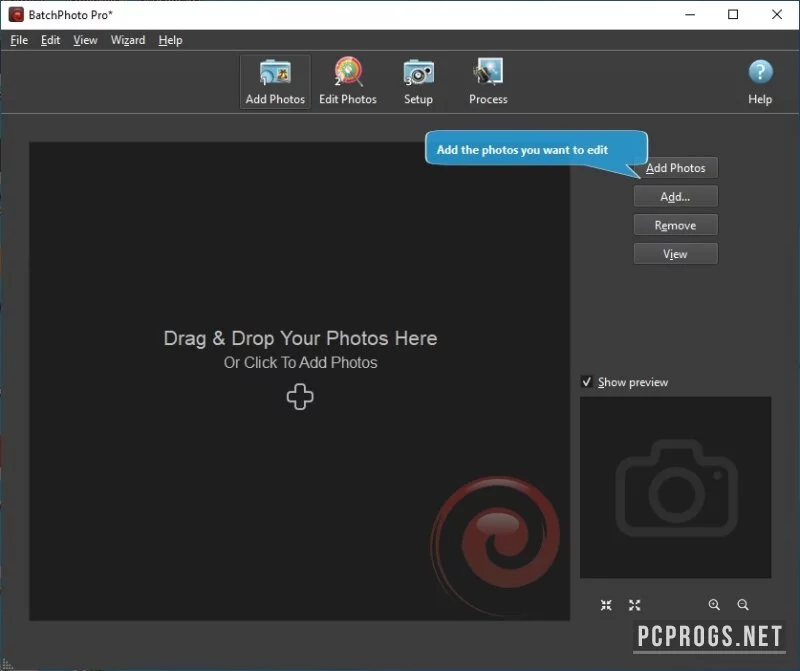Click the View button in side panel
Image resolution: width=800 pixels, height=671 pixels.
(x=676, y=254)
